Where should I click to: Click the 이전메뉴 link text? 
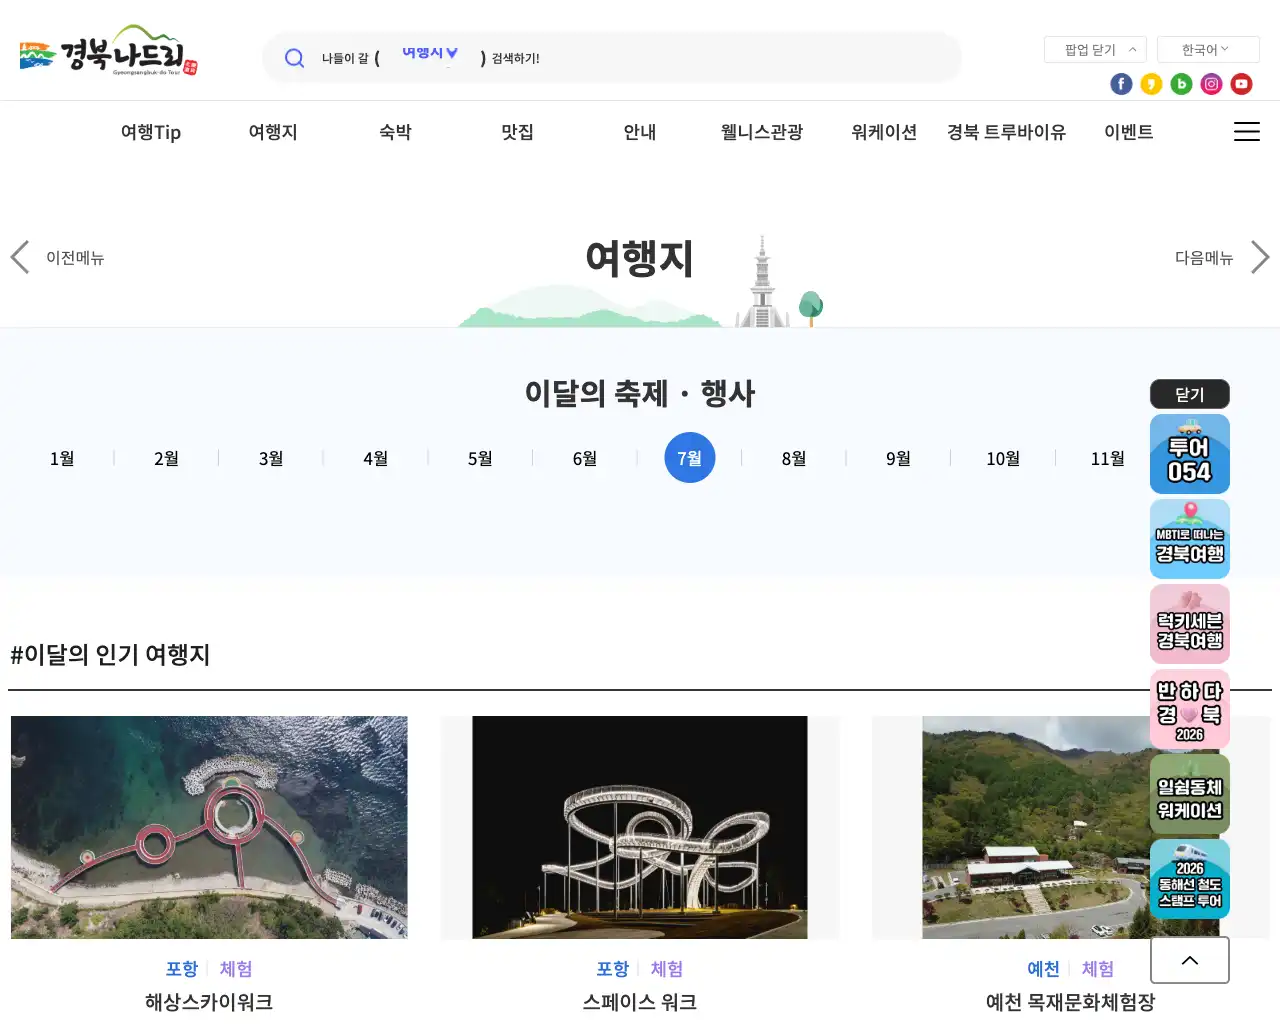75,258
